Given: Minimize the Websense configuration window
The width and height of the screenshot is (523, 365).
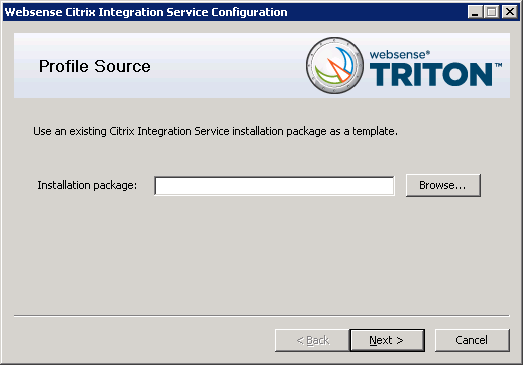Looking at the screenshot, I should coord(475,12).
